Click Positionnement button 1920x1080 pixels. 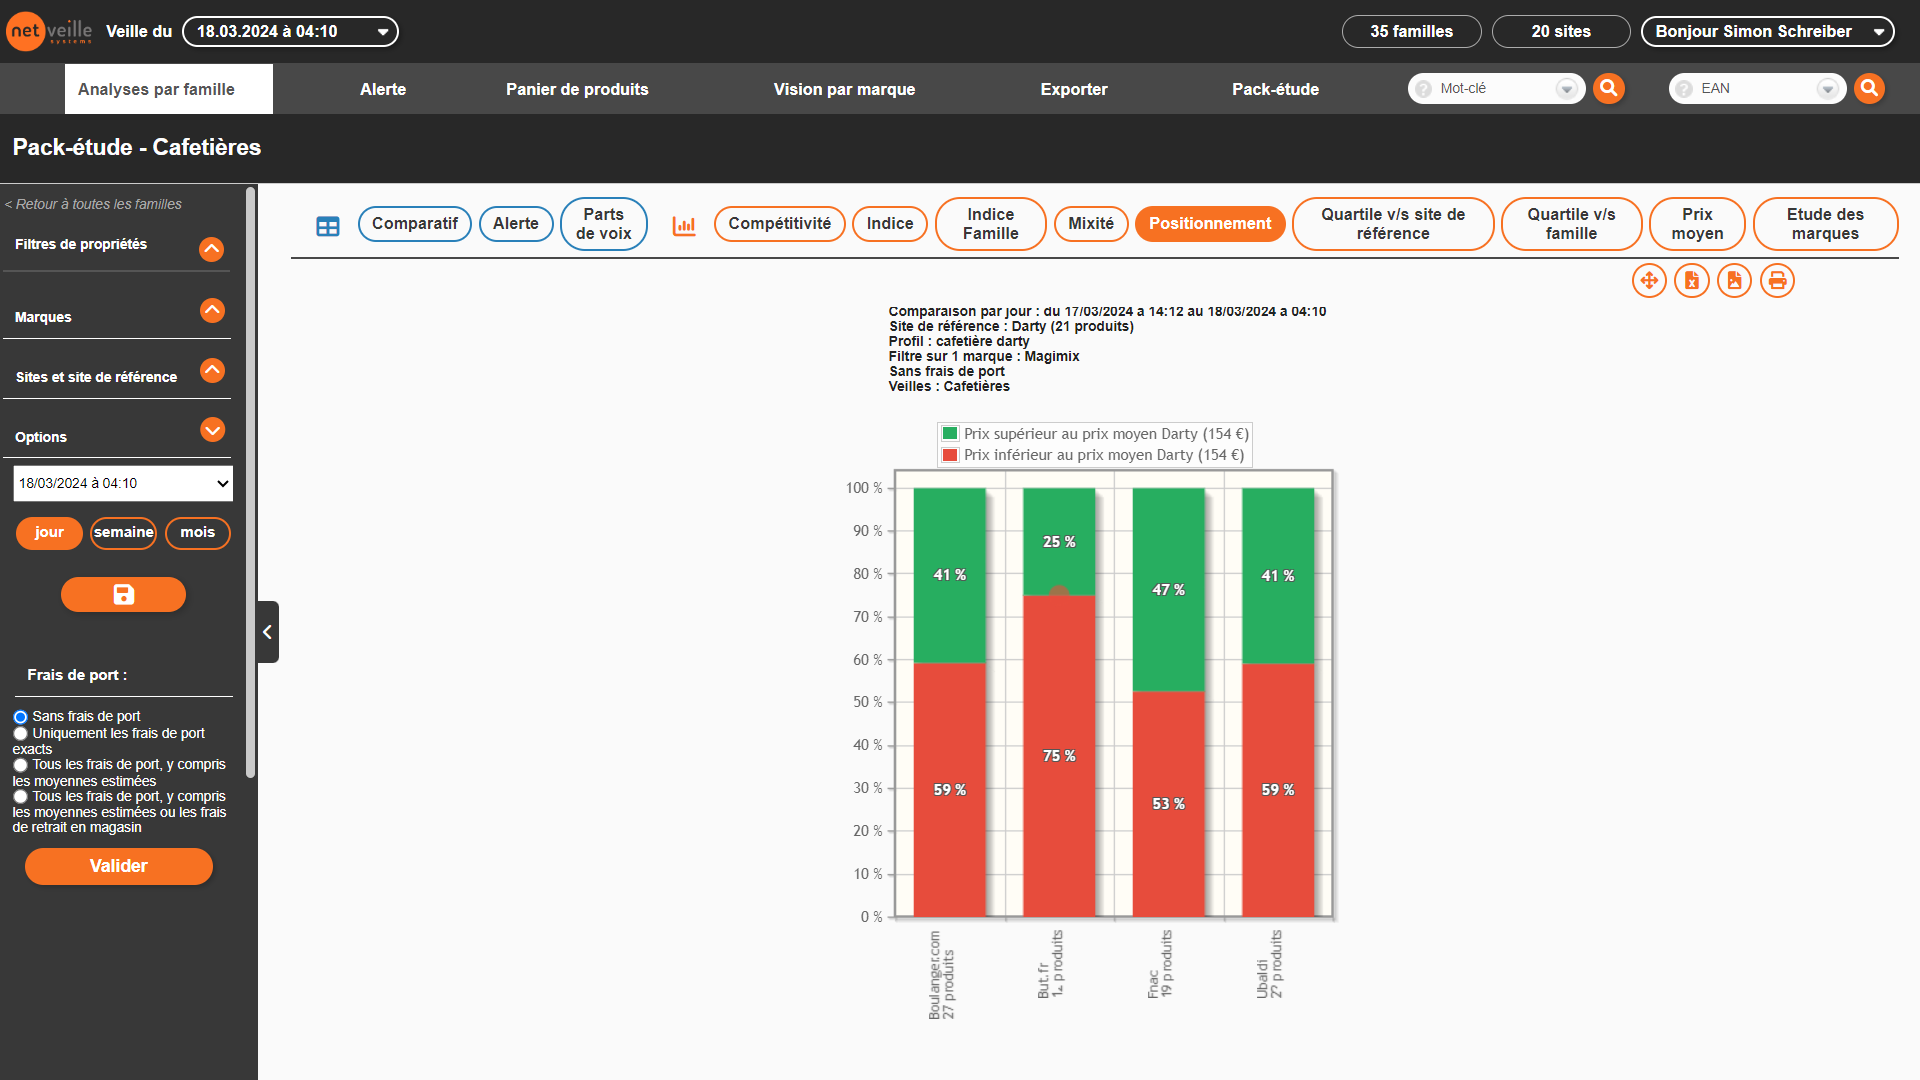click(1210, 224)
